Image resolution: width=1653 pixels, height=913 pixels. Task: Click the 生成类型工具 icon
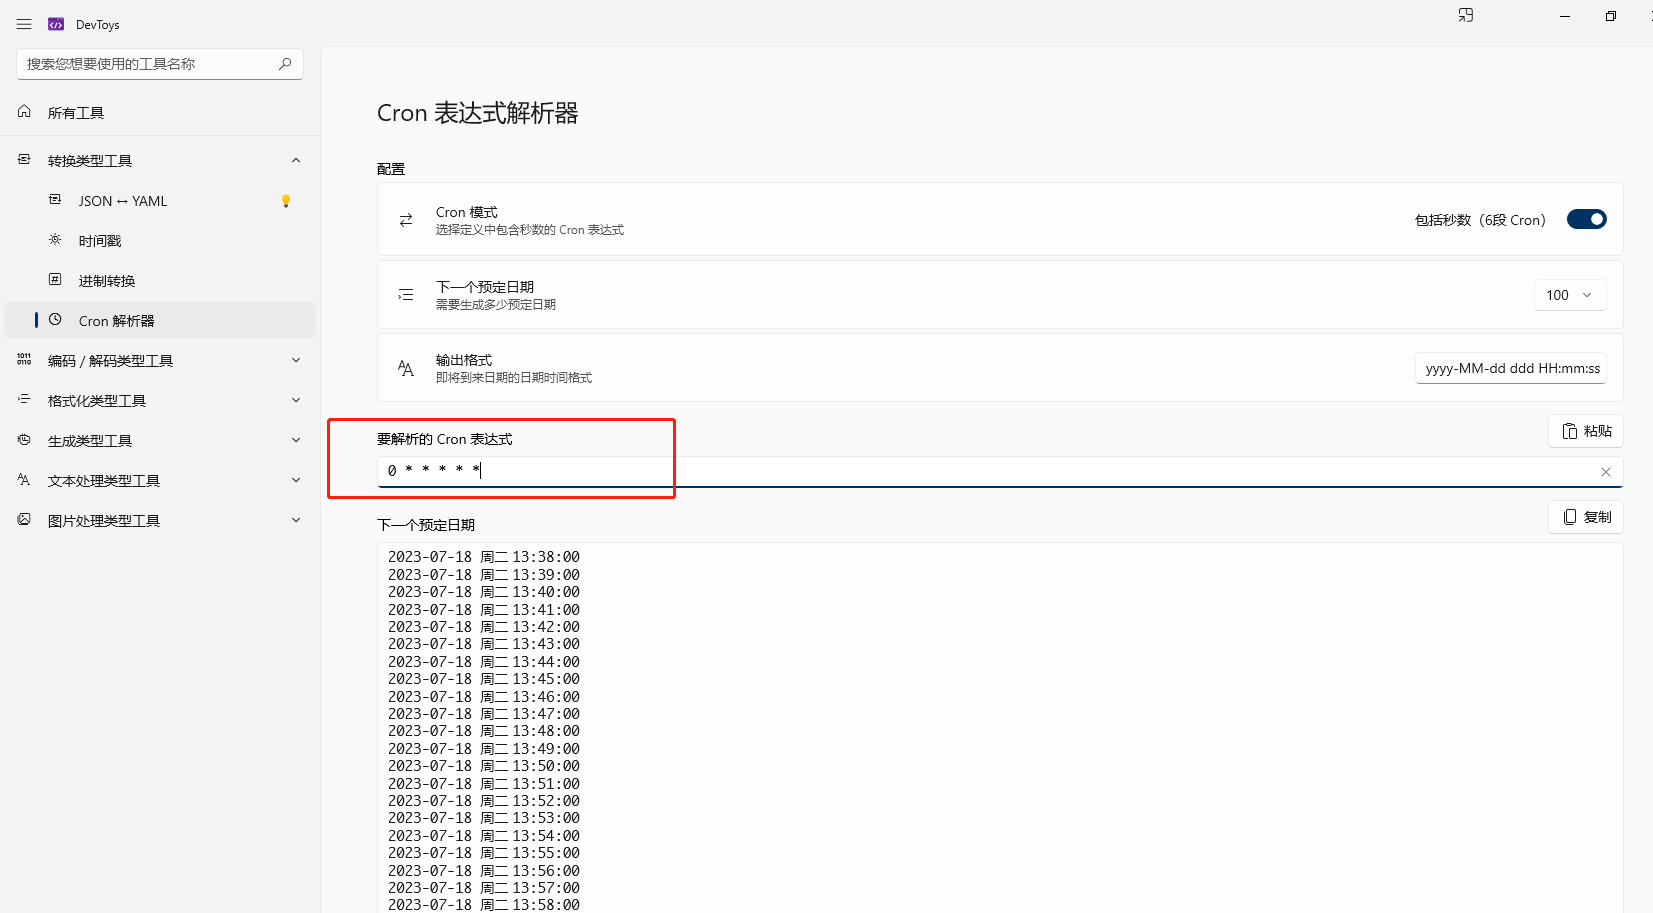click(24, 440)
